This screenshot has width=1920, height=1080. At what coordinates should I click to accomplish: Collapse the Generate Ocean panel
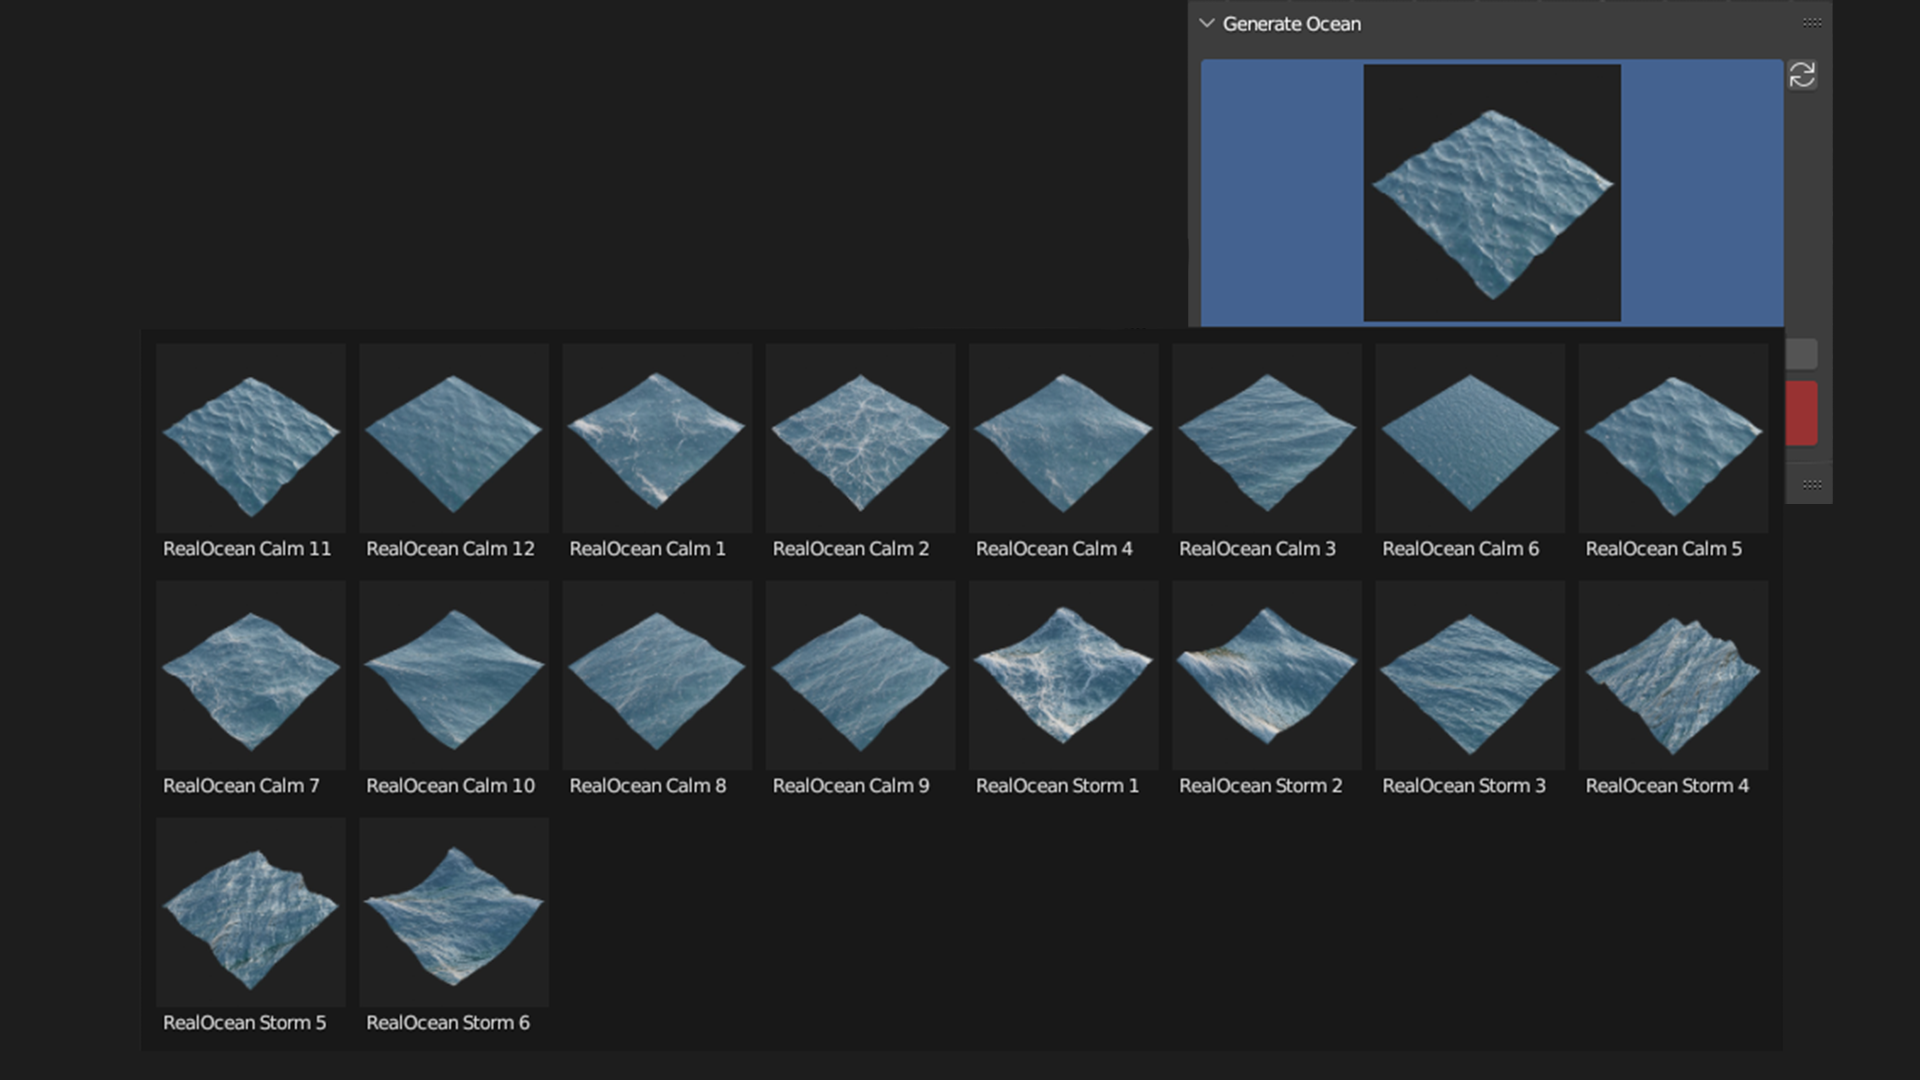pos(1207,23)
